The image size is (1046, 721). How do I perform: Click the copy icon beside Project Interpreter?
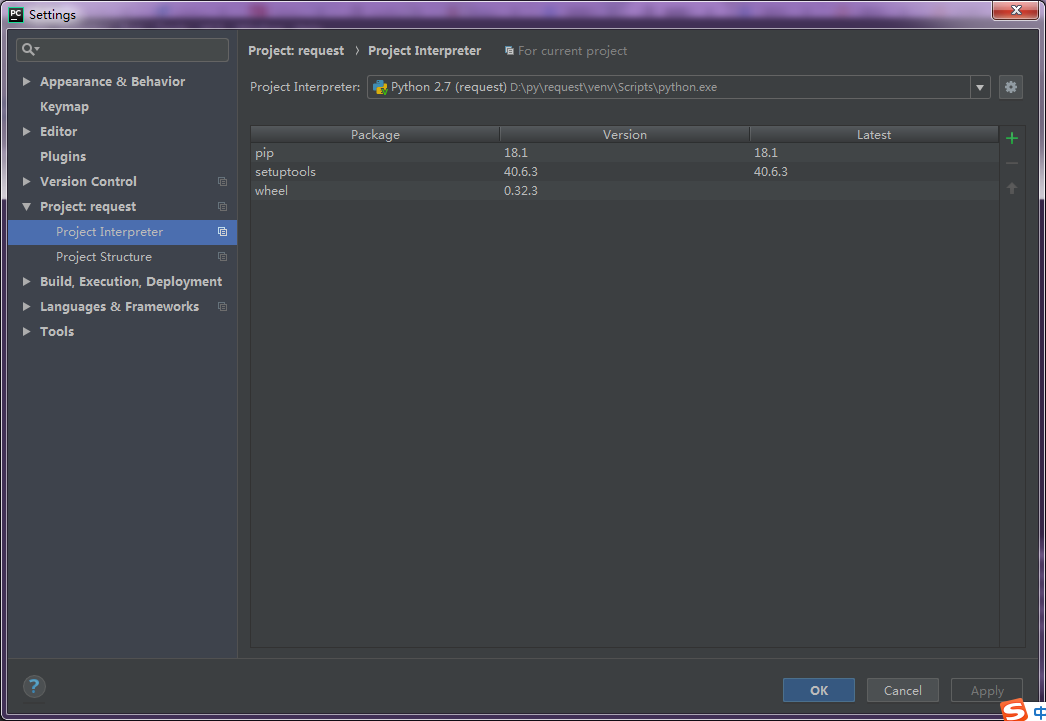pyautogui.click(x=222, y=231)
